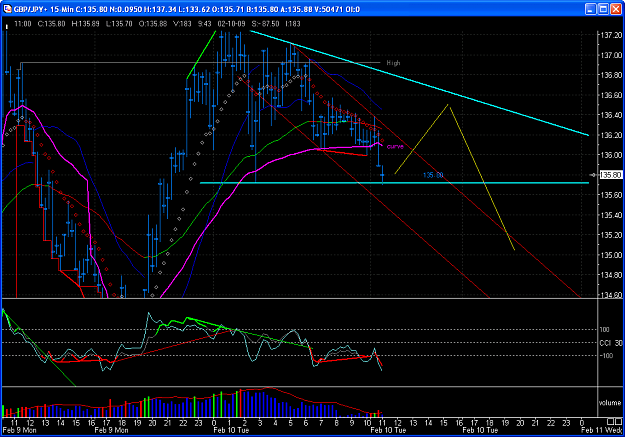
Task: Click the 'CCI 30' indicator pane label
Action: tap(611, 343)
